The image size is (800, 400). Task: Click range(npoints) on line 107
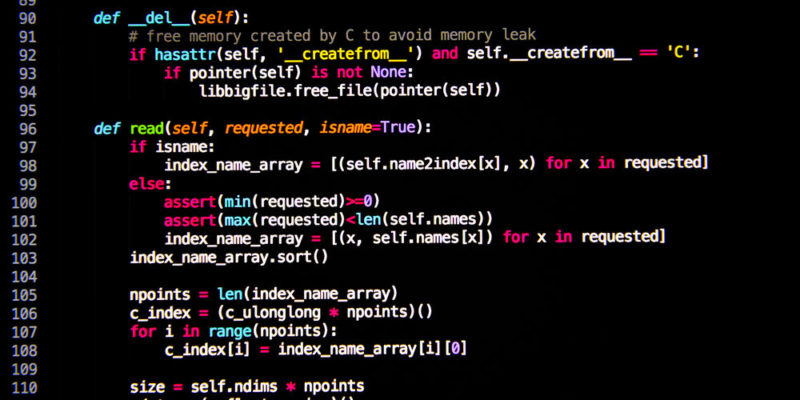pyautogui.click(x=268, y=331)
